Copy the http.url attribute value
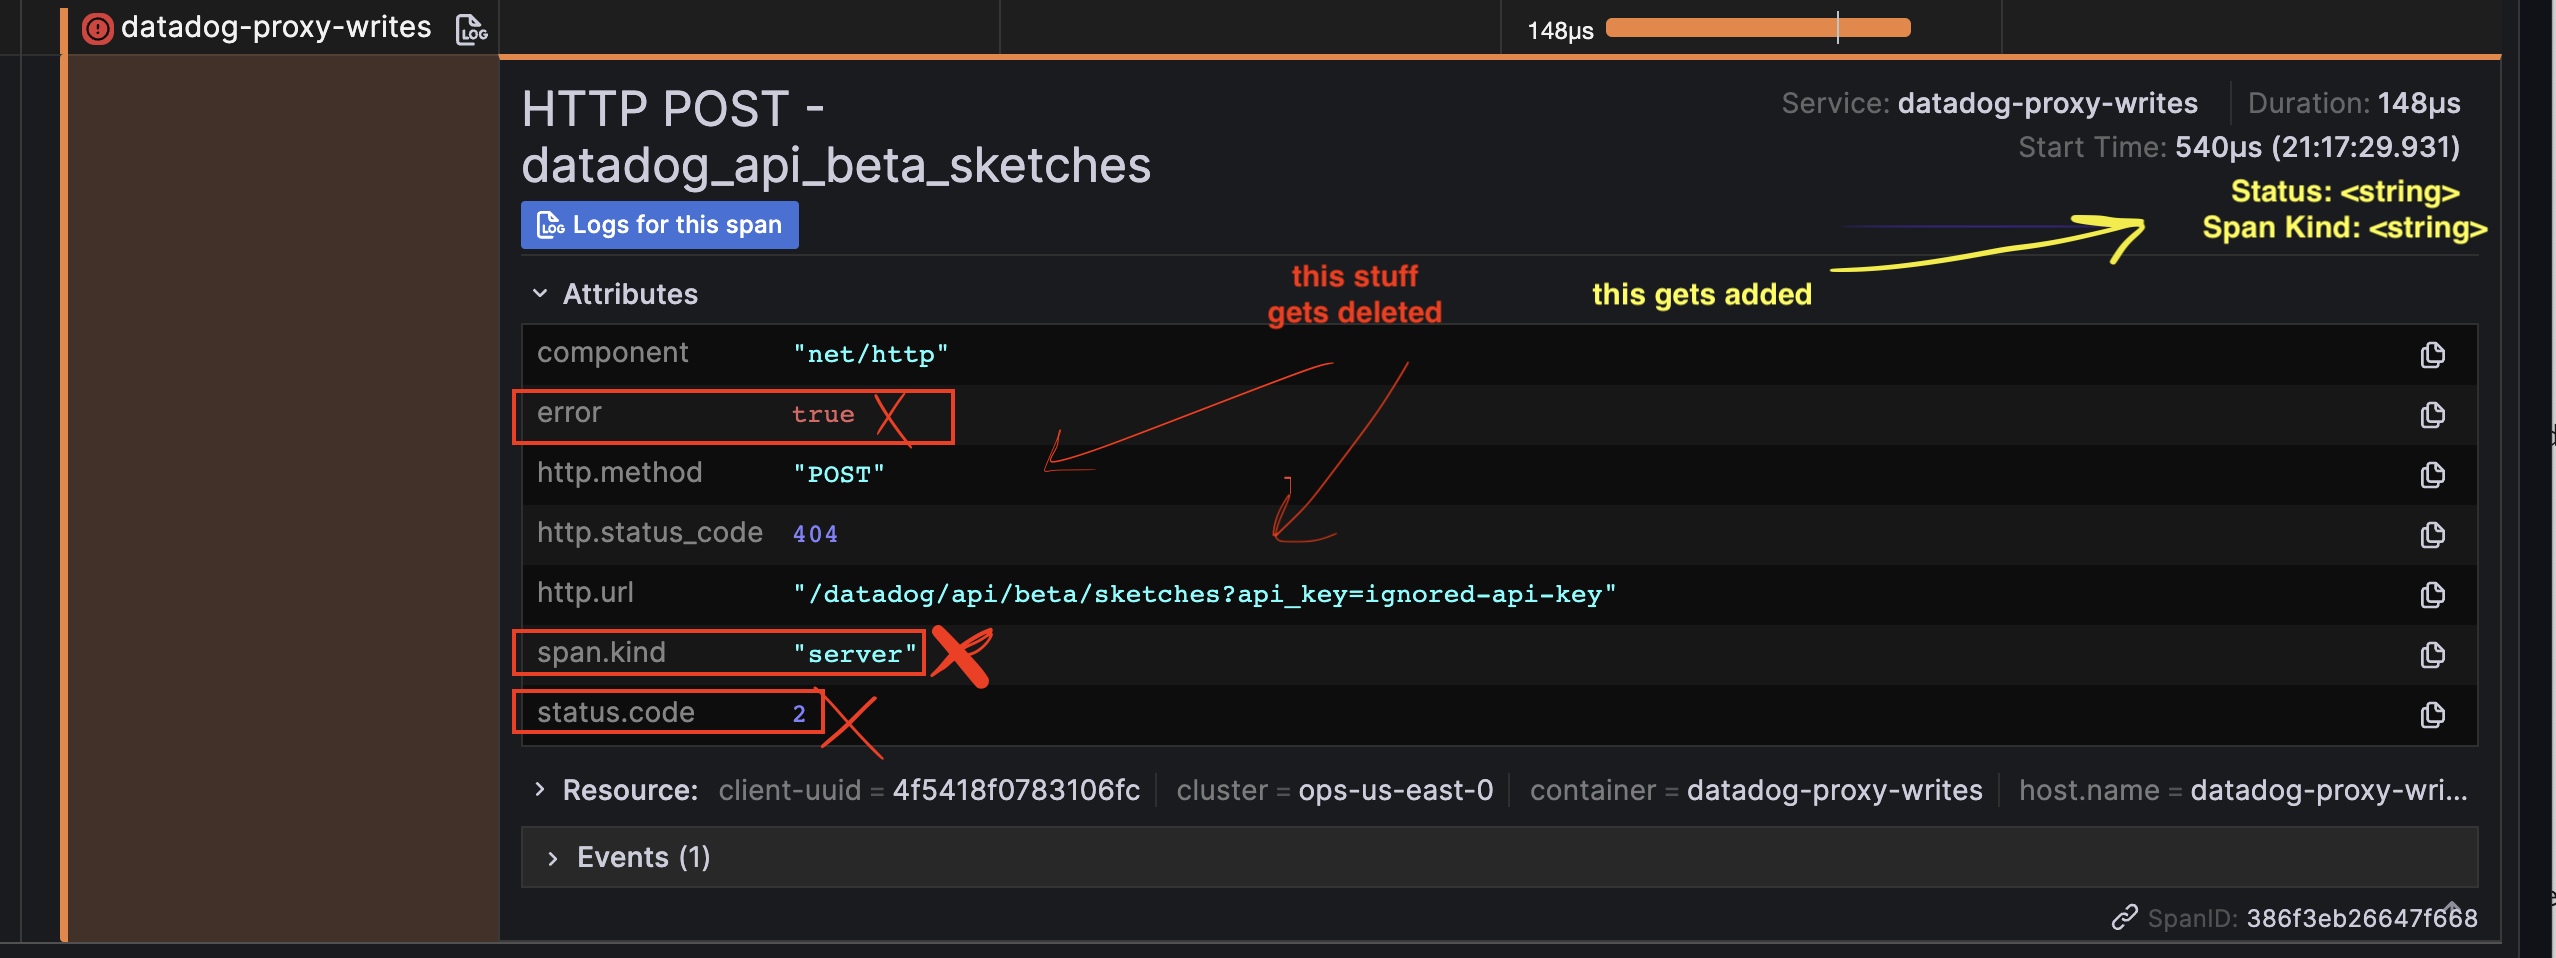This screenshot has height=958, width=2556. pos(2432,594)
